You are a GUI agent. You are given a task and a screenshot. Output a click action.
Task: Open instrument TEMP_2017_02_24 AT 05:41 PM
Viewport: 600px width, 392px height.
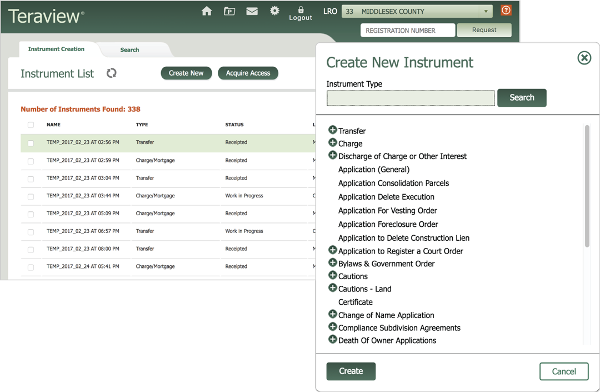pyautogui.click(x=83, y=266)
